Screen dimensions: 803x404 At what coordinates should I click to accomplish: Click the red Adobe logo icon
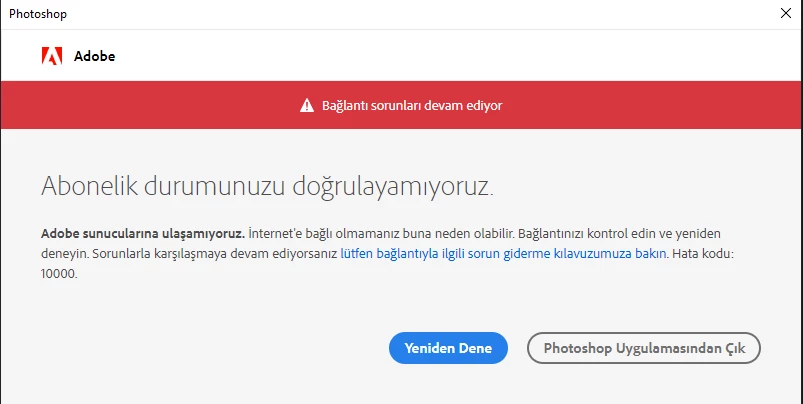[x=52, y=56]
